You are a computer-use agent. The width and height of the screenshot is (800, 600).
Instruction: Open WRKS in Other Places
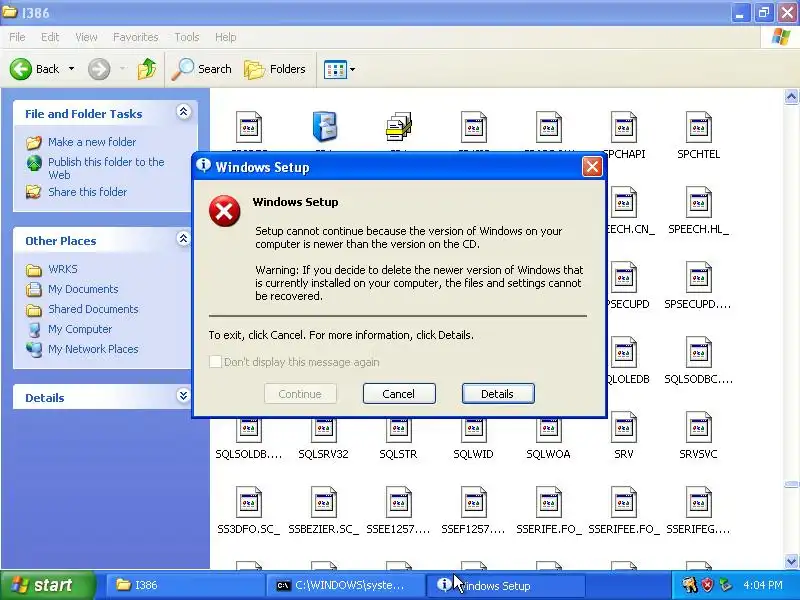tap(63, 269)
